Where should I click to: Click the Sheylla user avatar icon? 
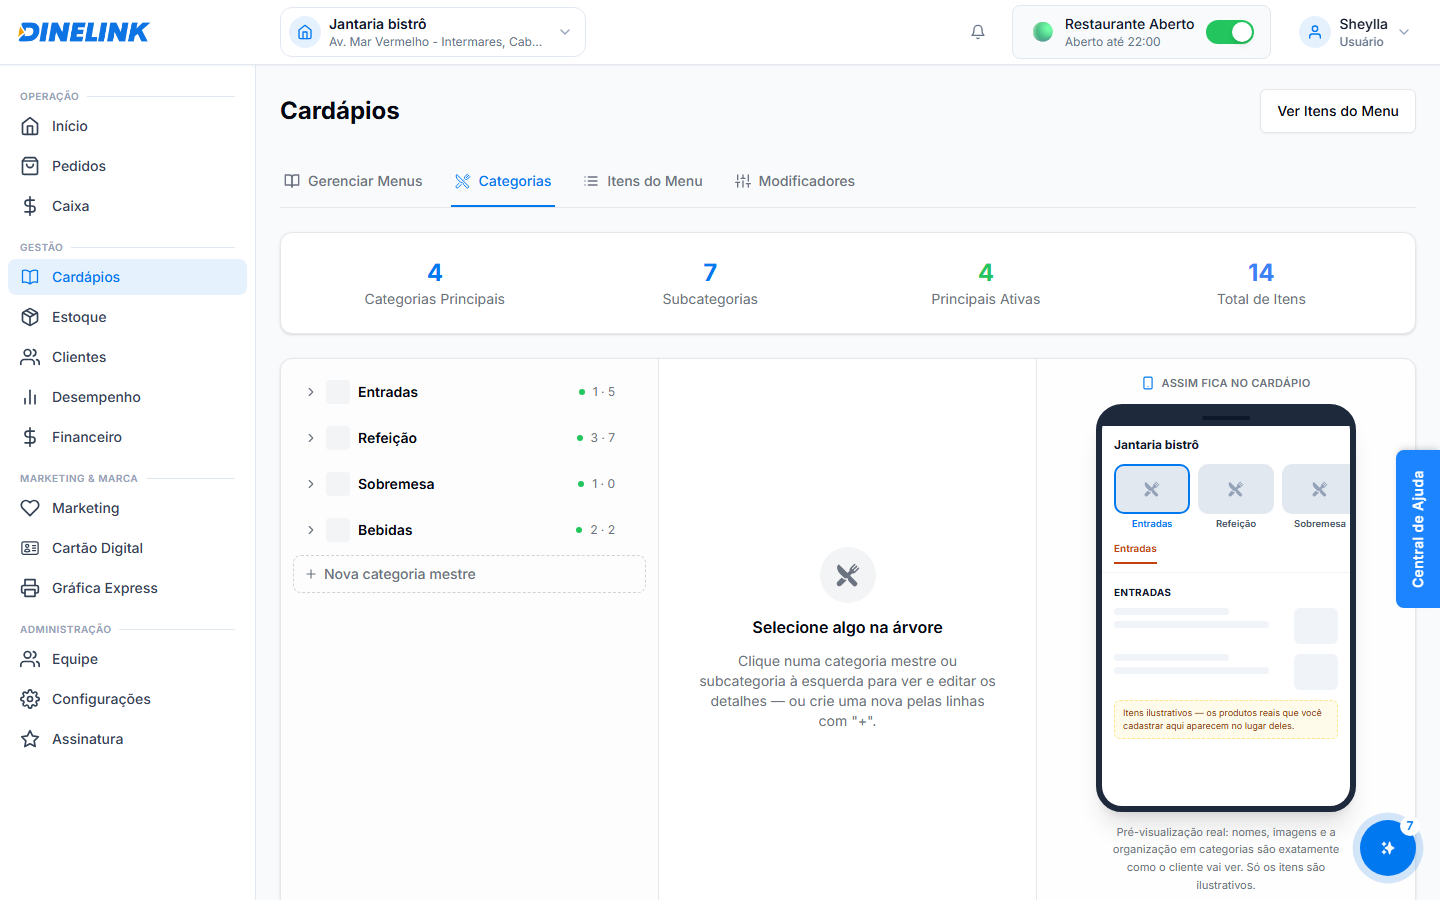point(1315,32)
